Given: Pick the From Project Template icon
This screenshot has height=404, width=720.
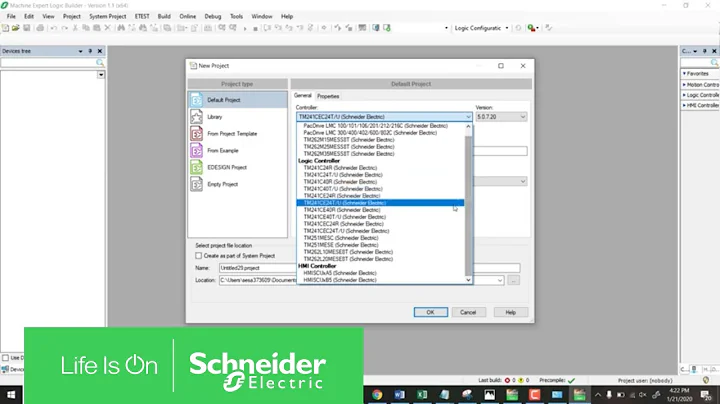Looking at the screenshot, I should [197, 134].
